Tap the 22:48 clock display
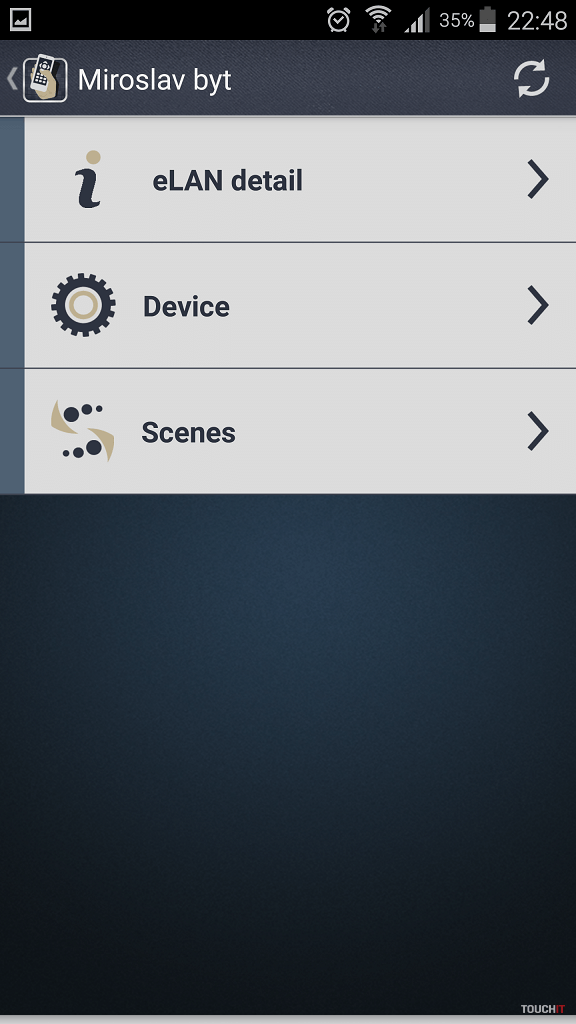Image resolution: width=576 pixels, height=1024 pixels. [537, 21]
